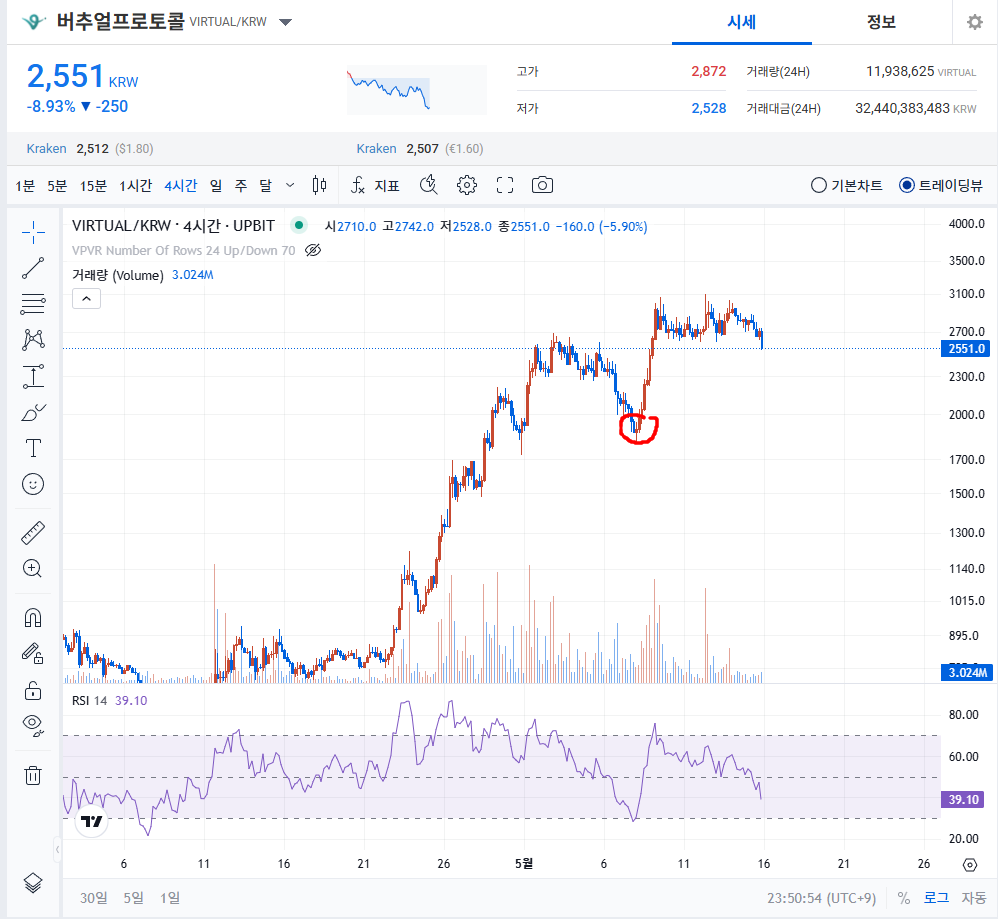This screenshot has width=998, height=919.
Task: Lock all drawing tools
Action: (33, 690)
